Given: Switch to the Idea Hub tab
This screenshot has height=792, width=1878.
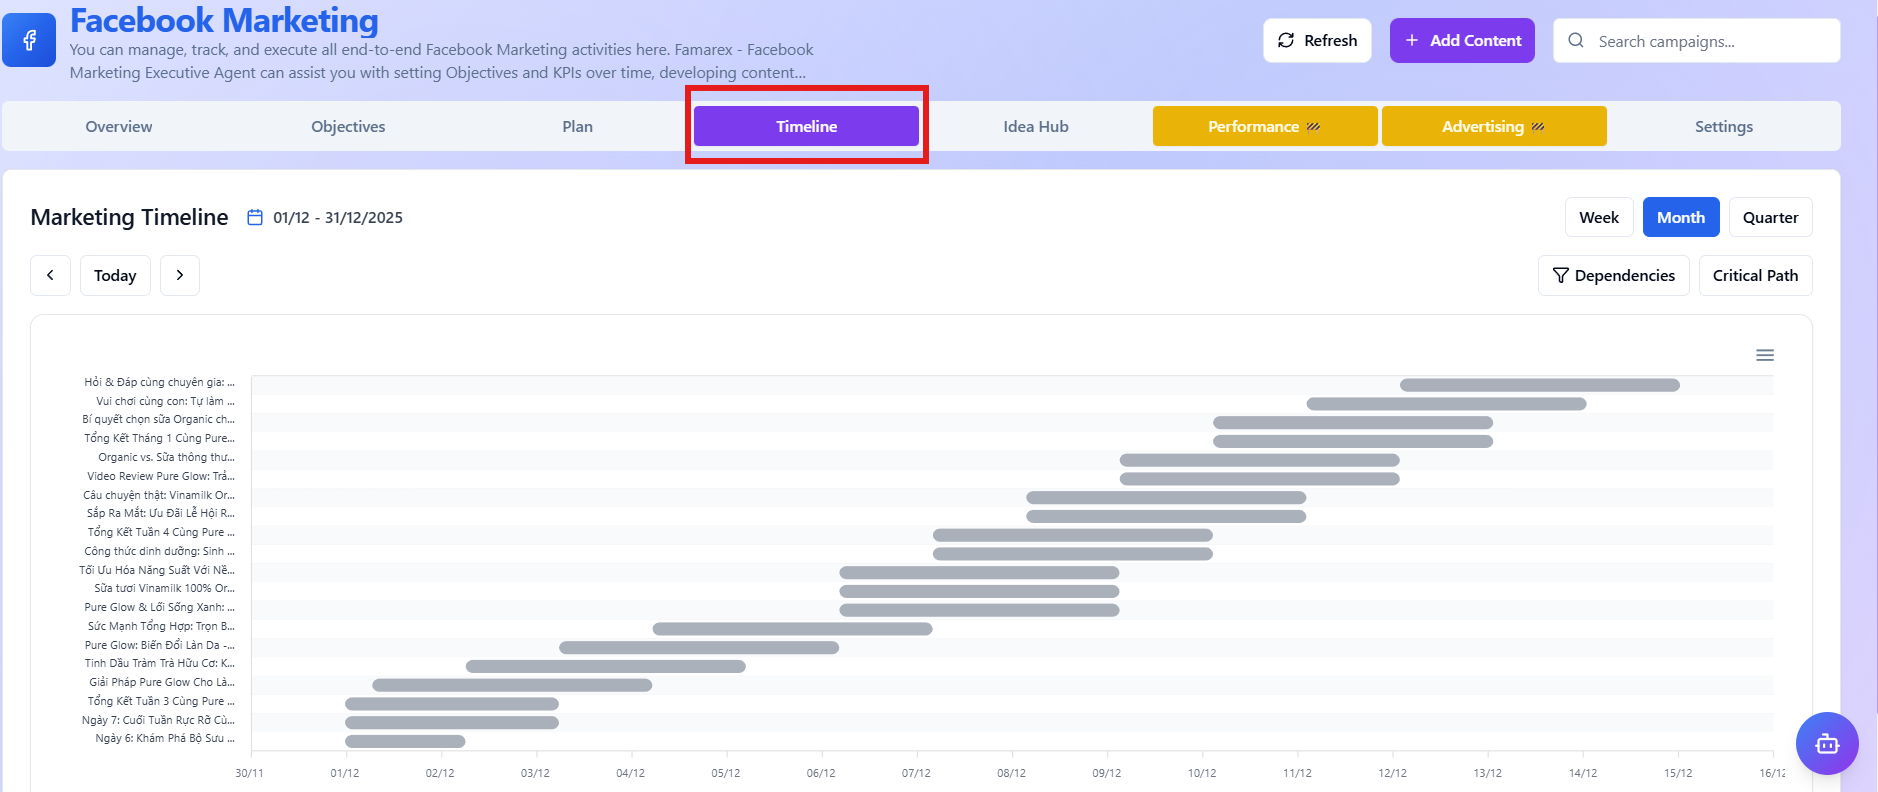Looking at the screenshot, I should click(1035, 127).
